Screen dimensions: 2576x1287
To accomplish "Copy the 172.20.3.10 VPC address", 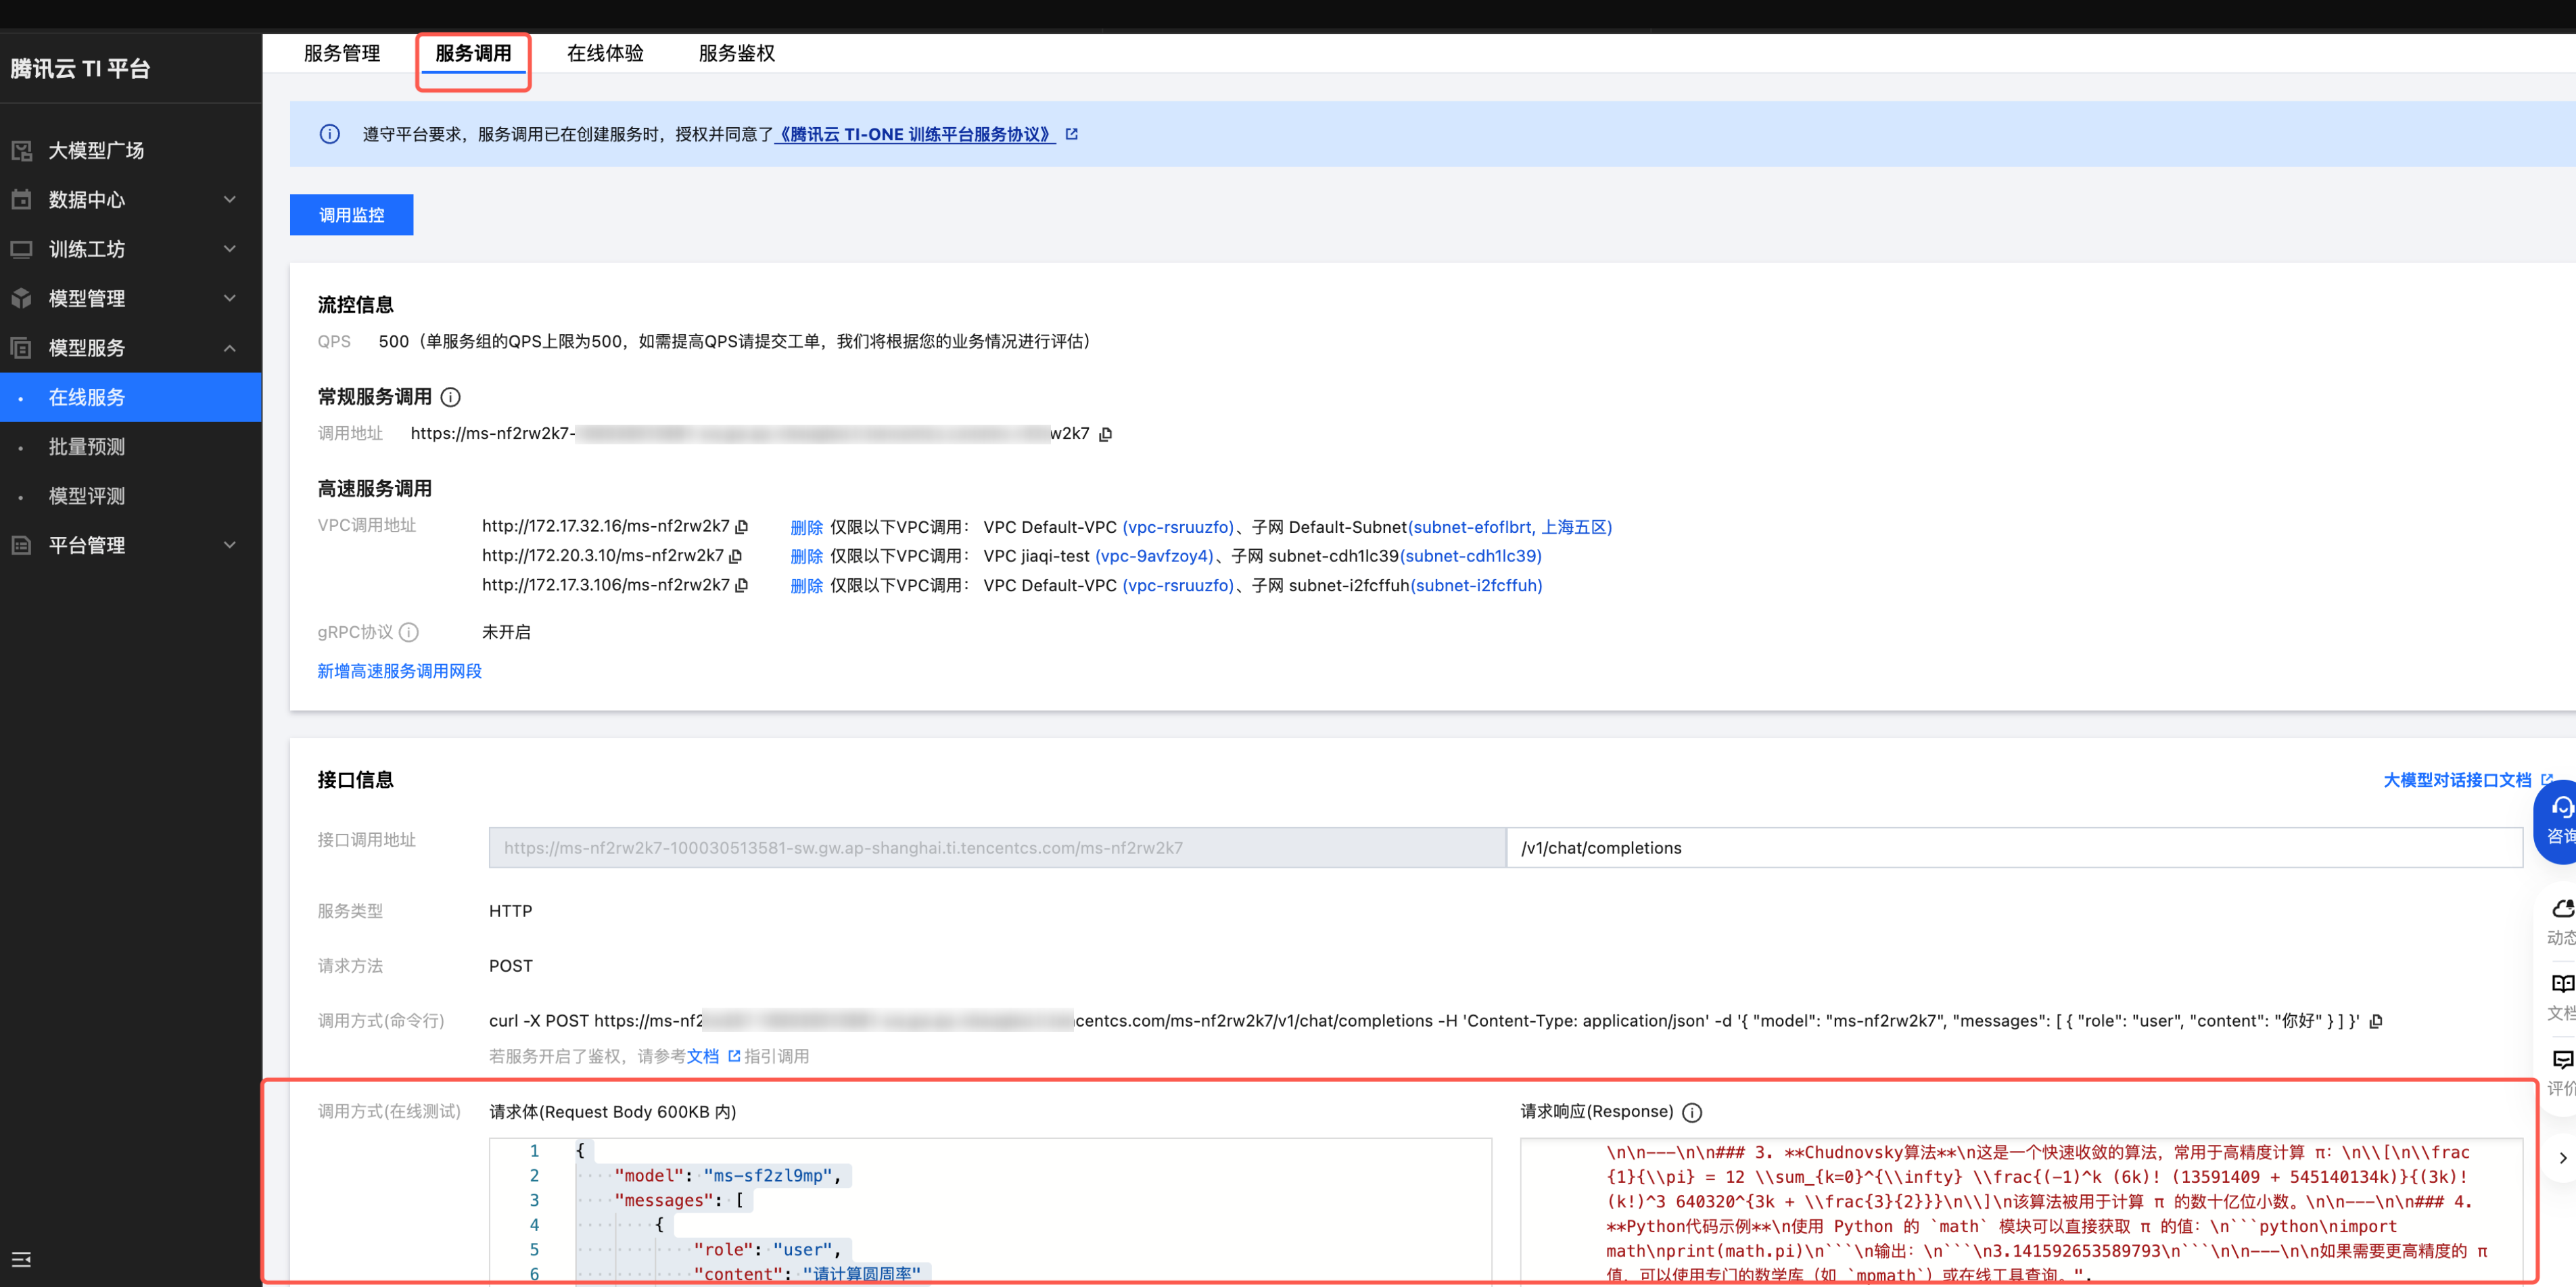I will tap(736, 556).
